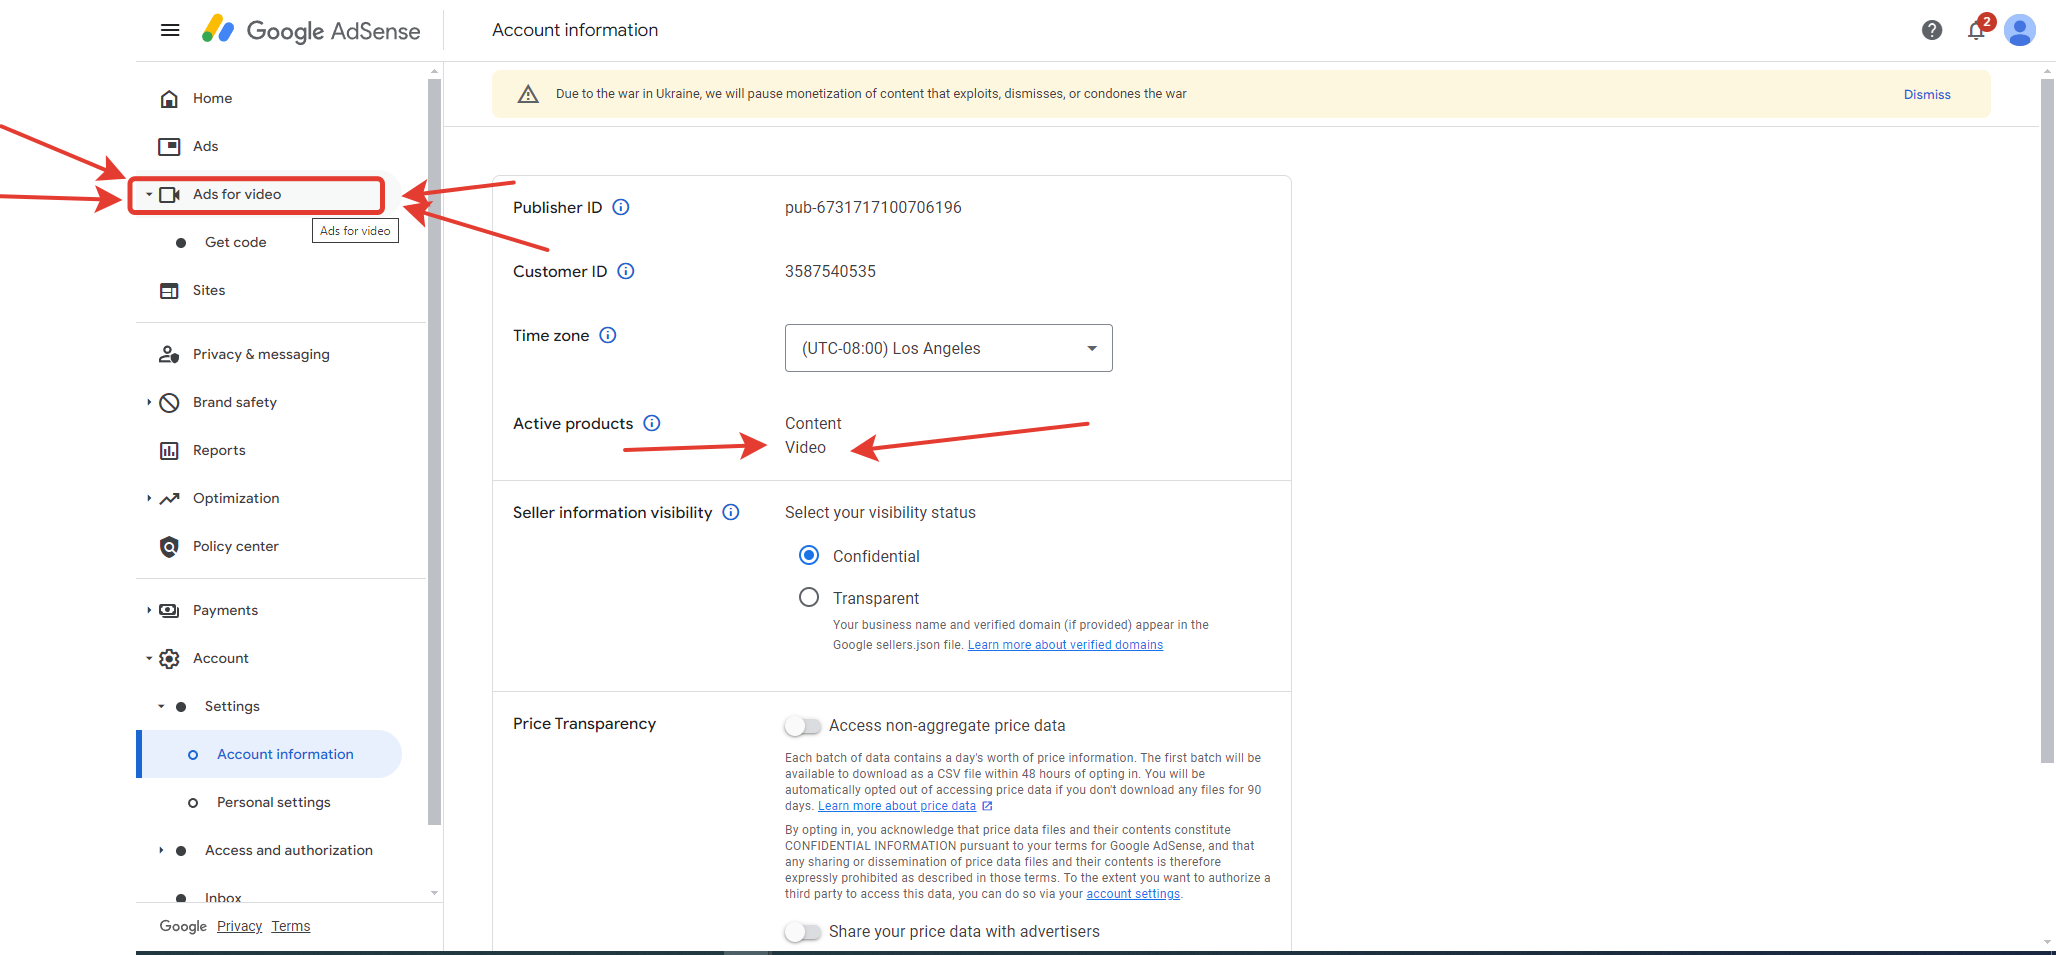Viewport: 2056px width, 955px height.
Task: Open the Help question mark icon
Action: [x=1932, y=30]
